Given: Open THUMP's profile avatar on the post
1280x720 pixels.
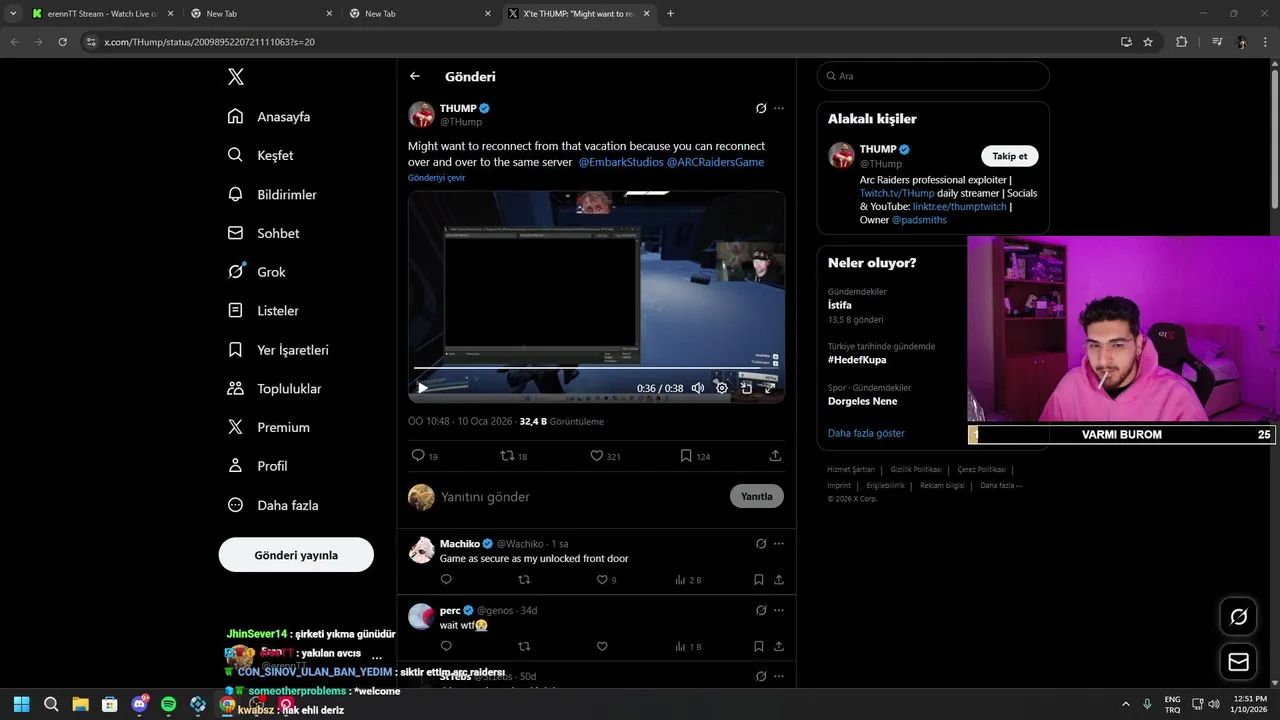Looking at the screenshot, I should point(421,114).
